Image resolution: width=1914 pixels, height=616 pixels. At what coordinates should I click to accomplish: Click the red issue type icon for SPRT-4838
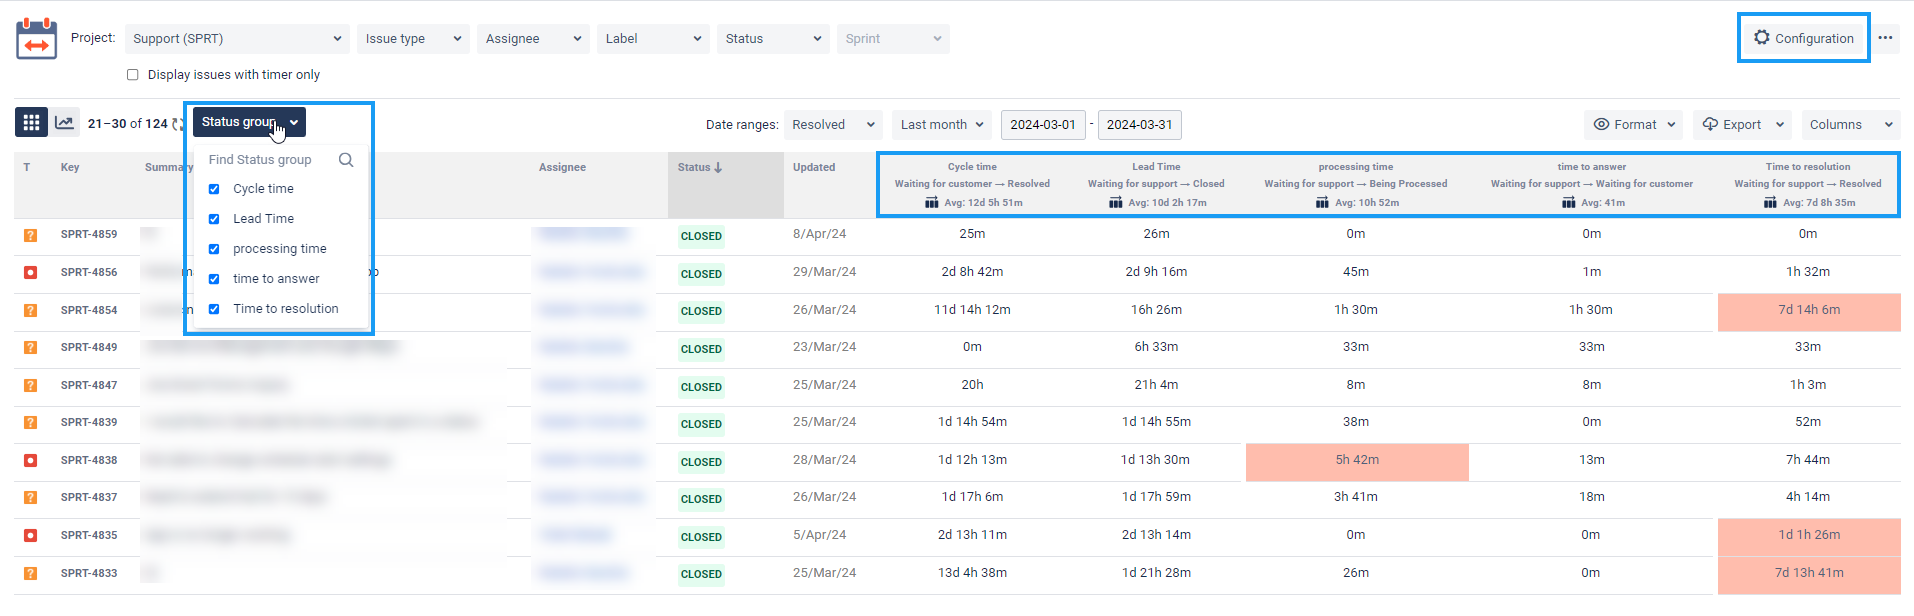click(30, 460)
